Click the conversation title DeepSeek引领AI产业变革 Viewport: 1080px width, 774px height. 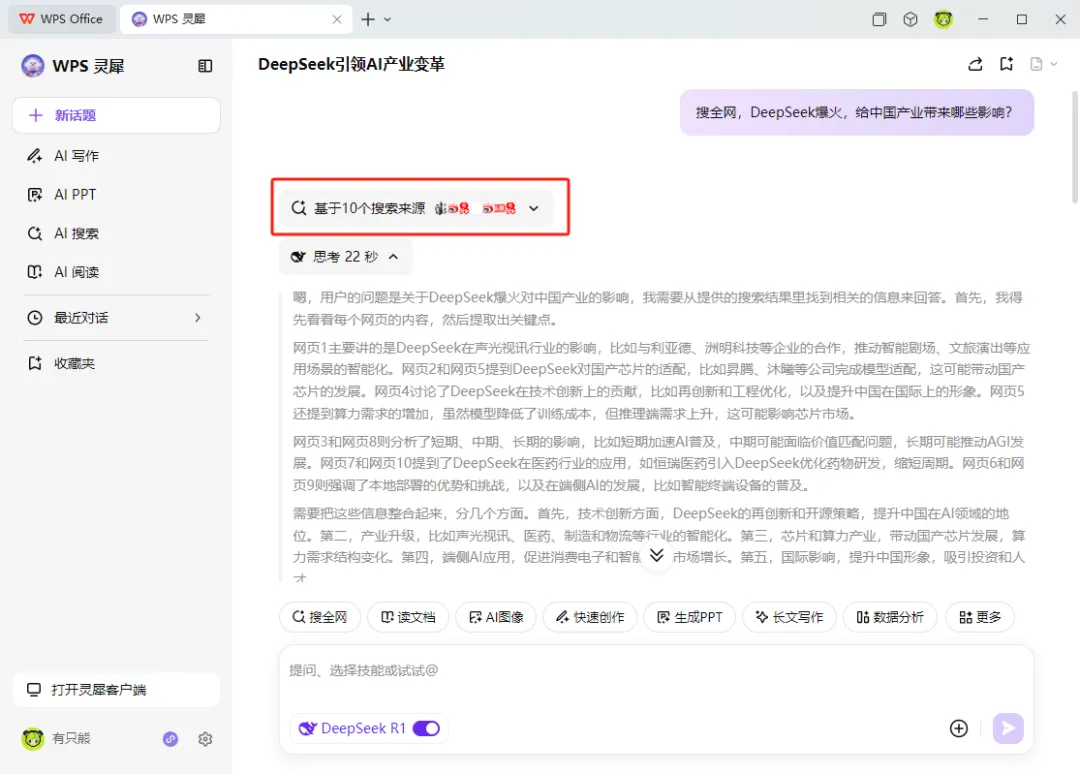351,64
